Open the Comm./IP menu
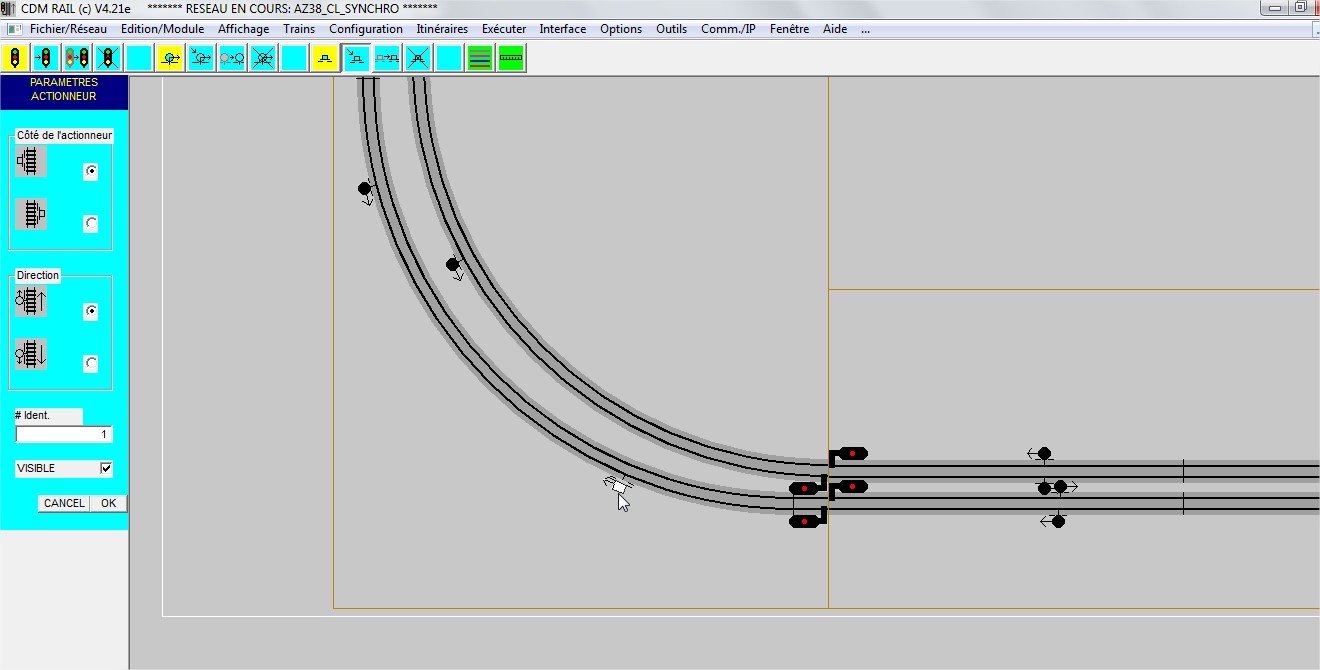Screen dimensions: 1320x670 coord(728,29)
